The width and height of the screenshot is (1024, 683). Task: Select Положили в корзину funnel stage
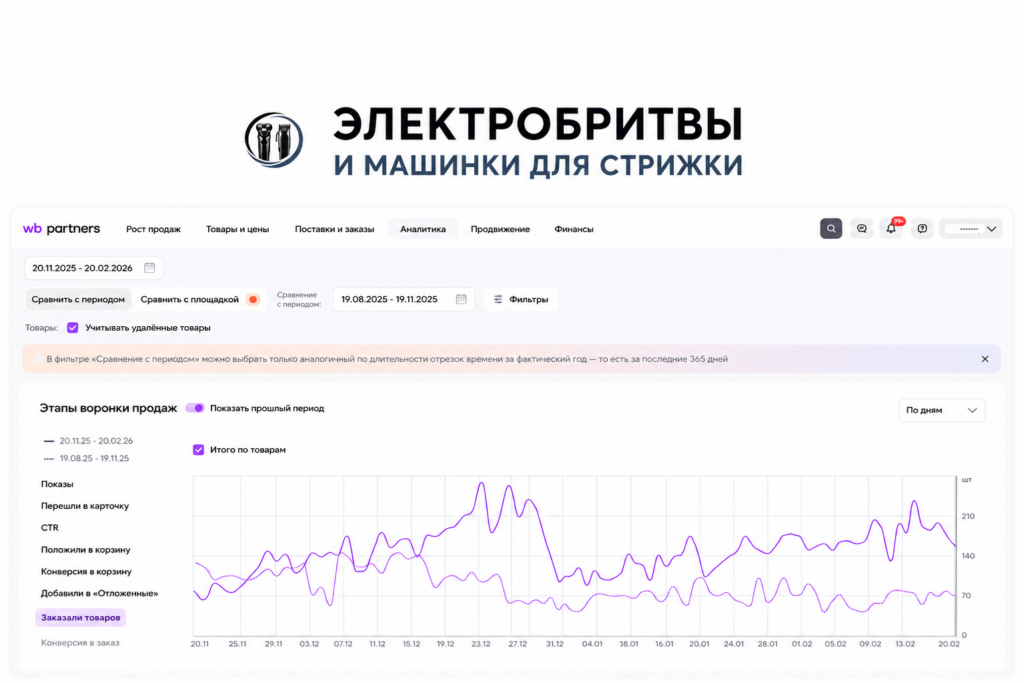click(x=86, y=550)
